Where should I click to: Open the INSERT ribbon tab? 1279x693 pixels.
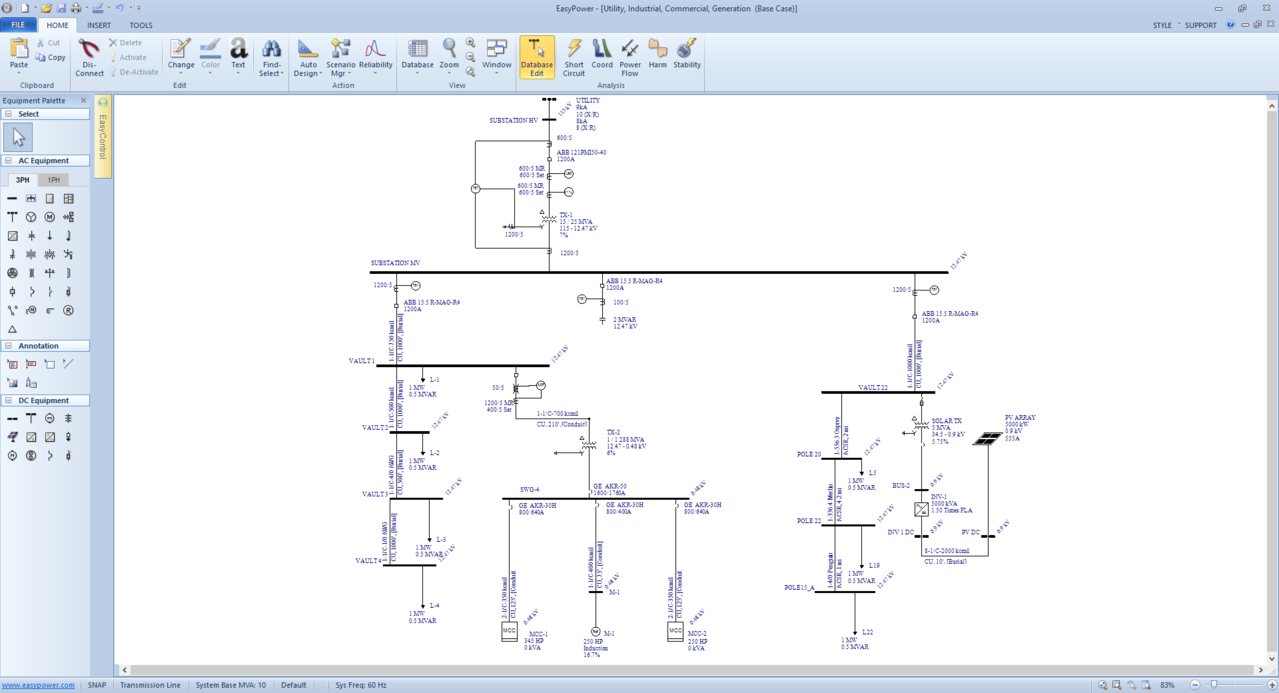[97, 25]
